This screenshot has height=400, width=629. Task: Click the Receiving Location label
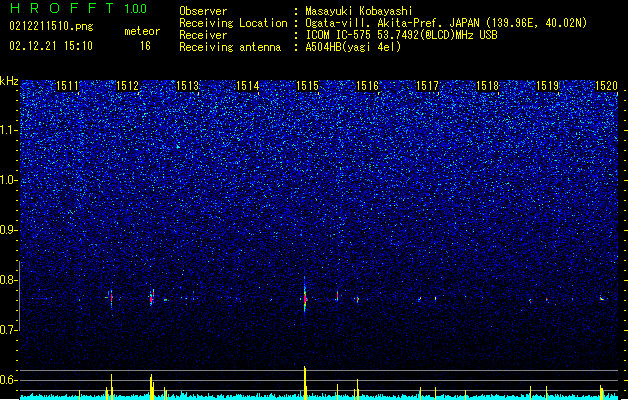pyautogui.click(x=233, y=23)
